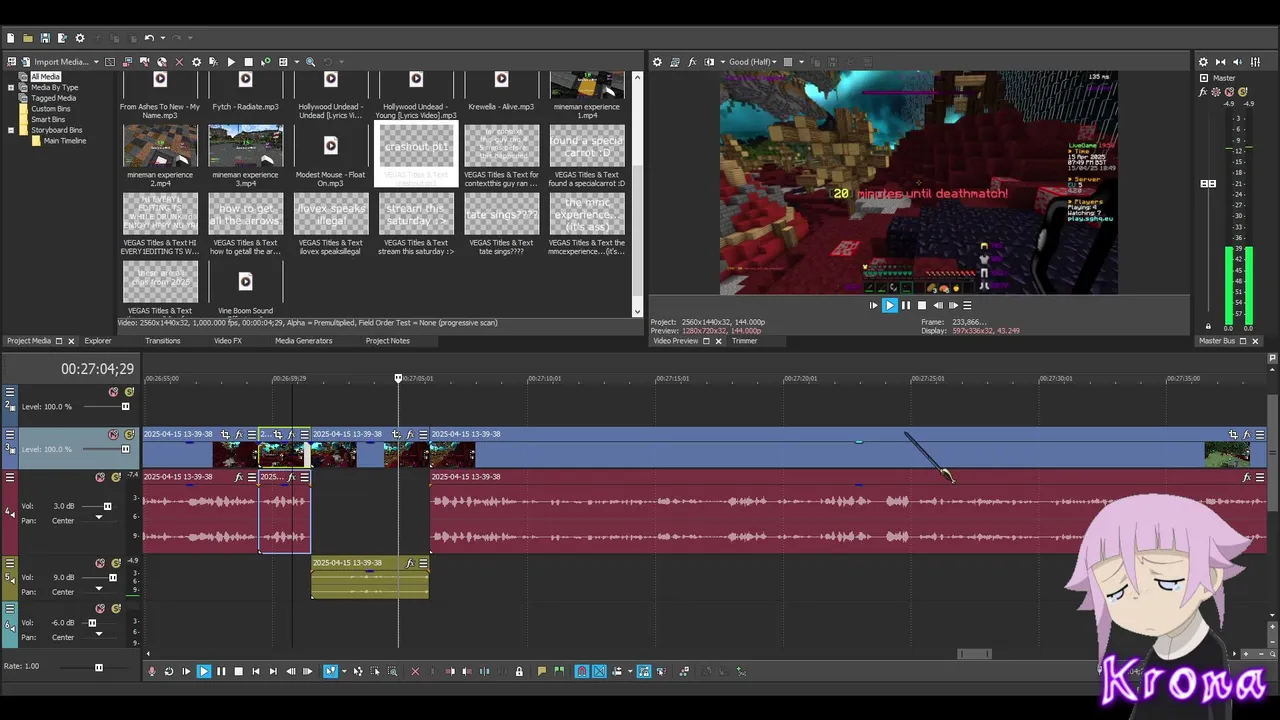Collapse the Storyboard Bins tree node
Image resolution: width=1280 pixels, height=720 pixels.
(11, 130)
